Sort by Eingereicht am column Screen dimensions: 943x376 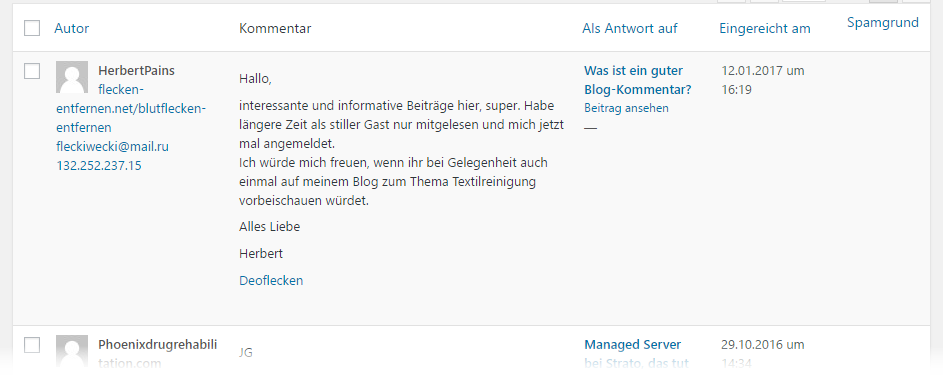tap(764, 28)
